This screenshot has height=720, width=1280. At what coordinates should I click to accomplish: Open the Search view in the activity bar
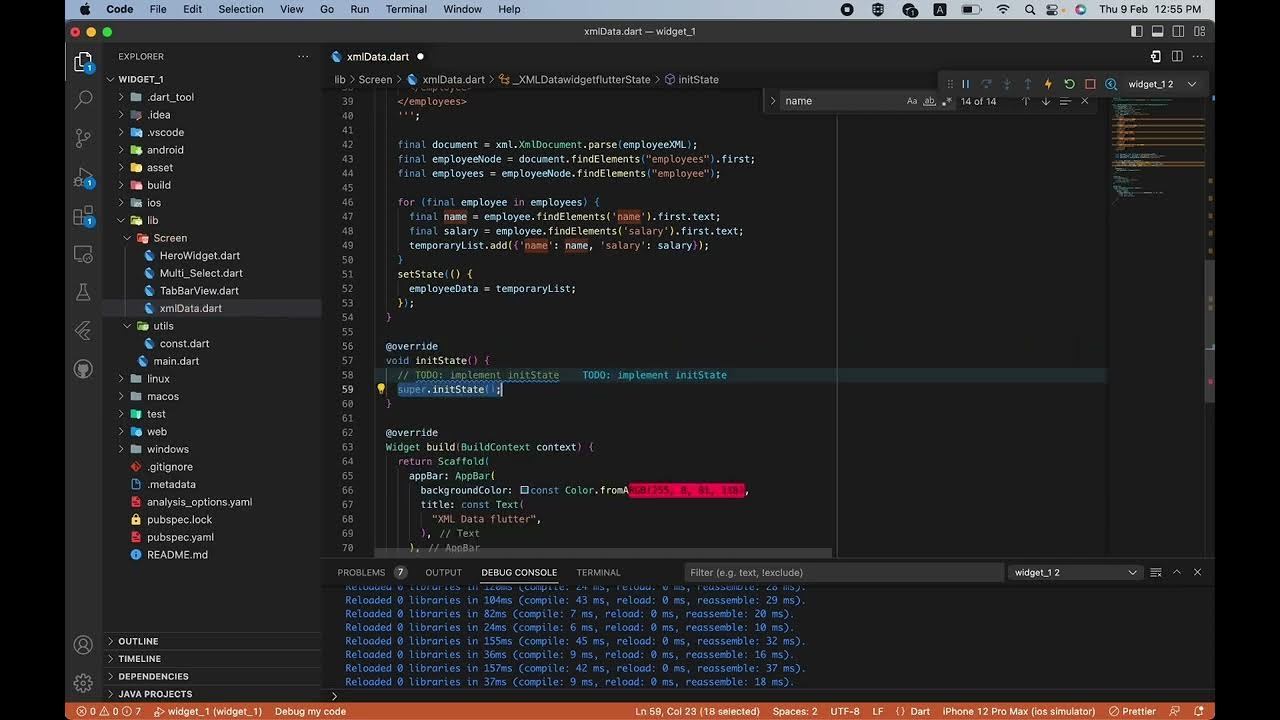84,100
